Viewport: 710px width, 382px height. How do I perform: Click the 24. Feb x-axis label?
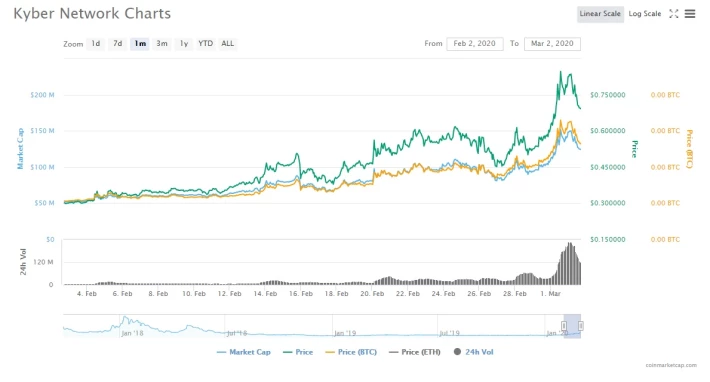point(443,294)
